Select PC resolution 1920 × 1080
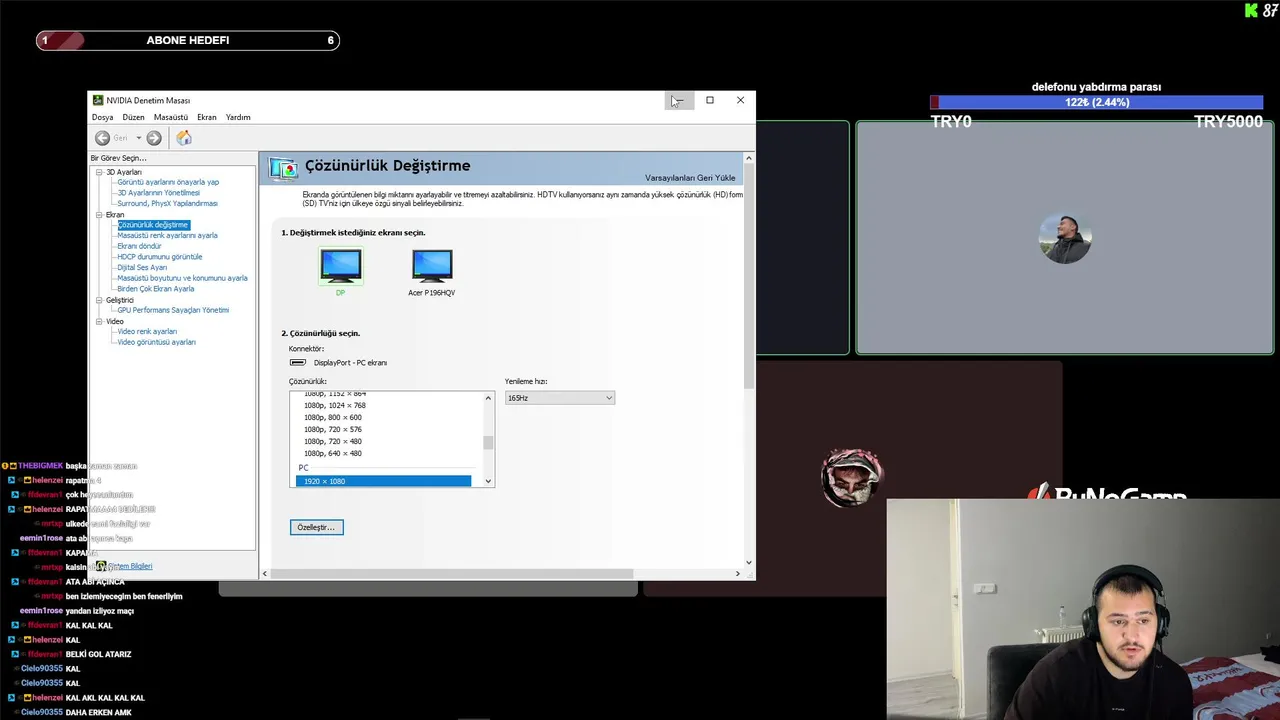 click(383, 481)
